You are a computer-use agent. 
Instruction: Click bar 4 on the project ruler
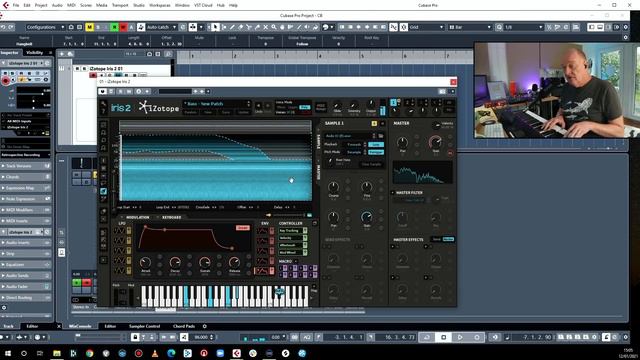click(320, 56)
